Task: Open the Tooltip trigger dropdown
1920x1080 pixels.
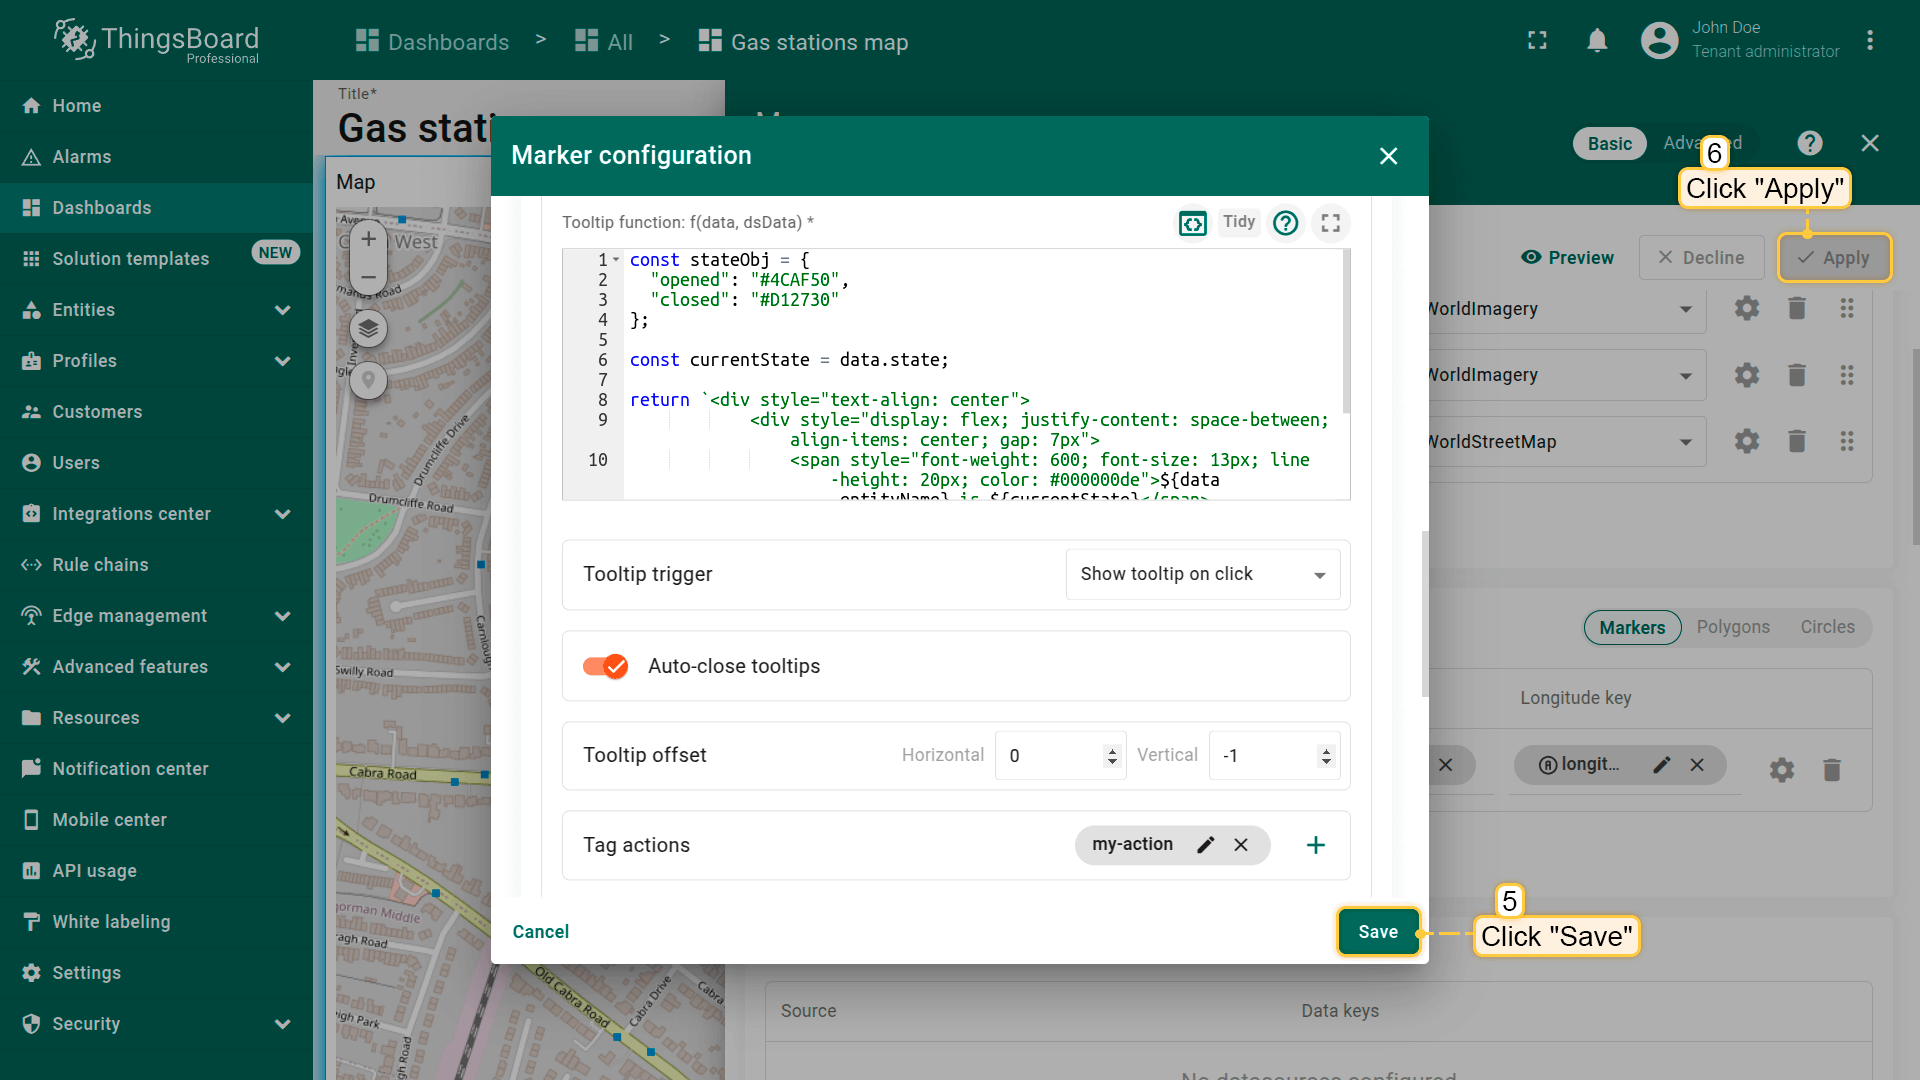Action: 1202,574
